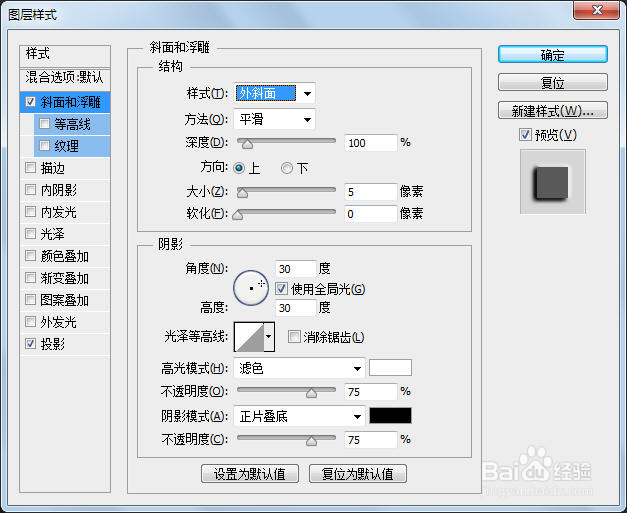Open the black shadow color swatch
Viewport: 627px width, 513px height.
390,416
